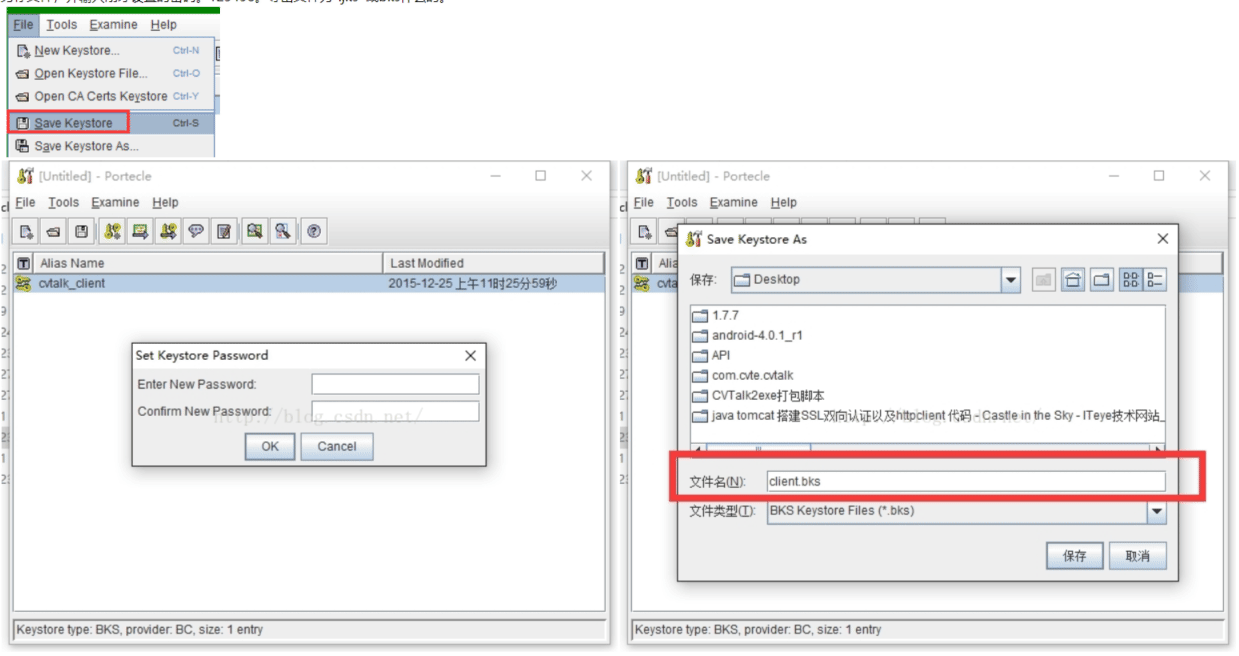
Task: Open Examine menu in left Portecle window
Action: 116,202
